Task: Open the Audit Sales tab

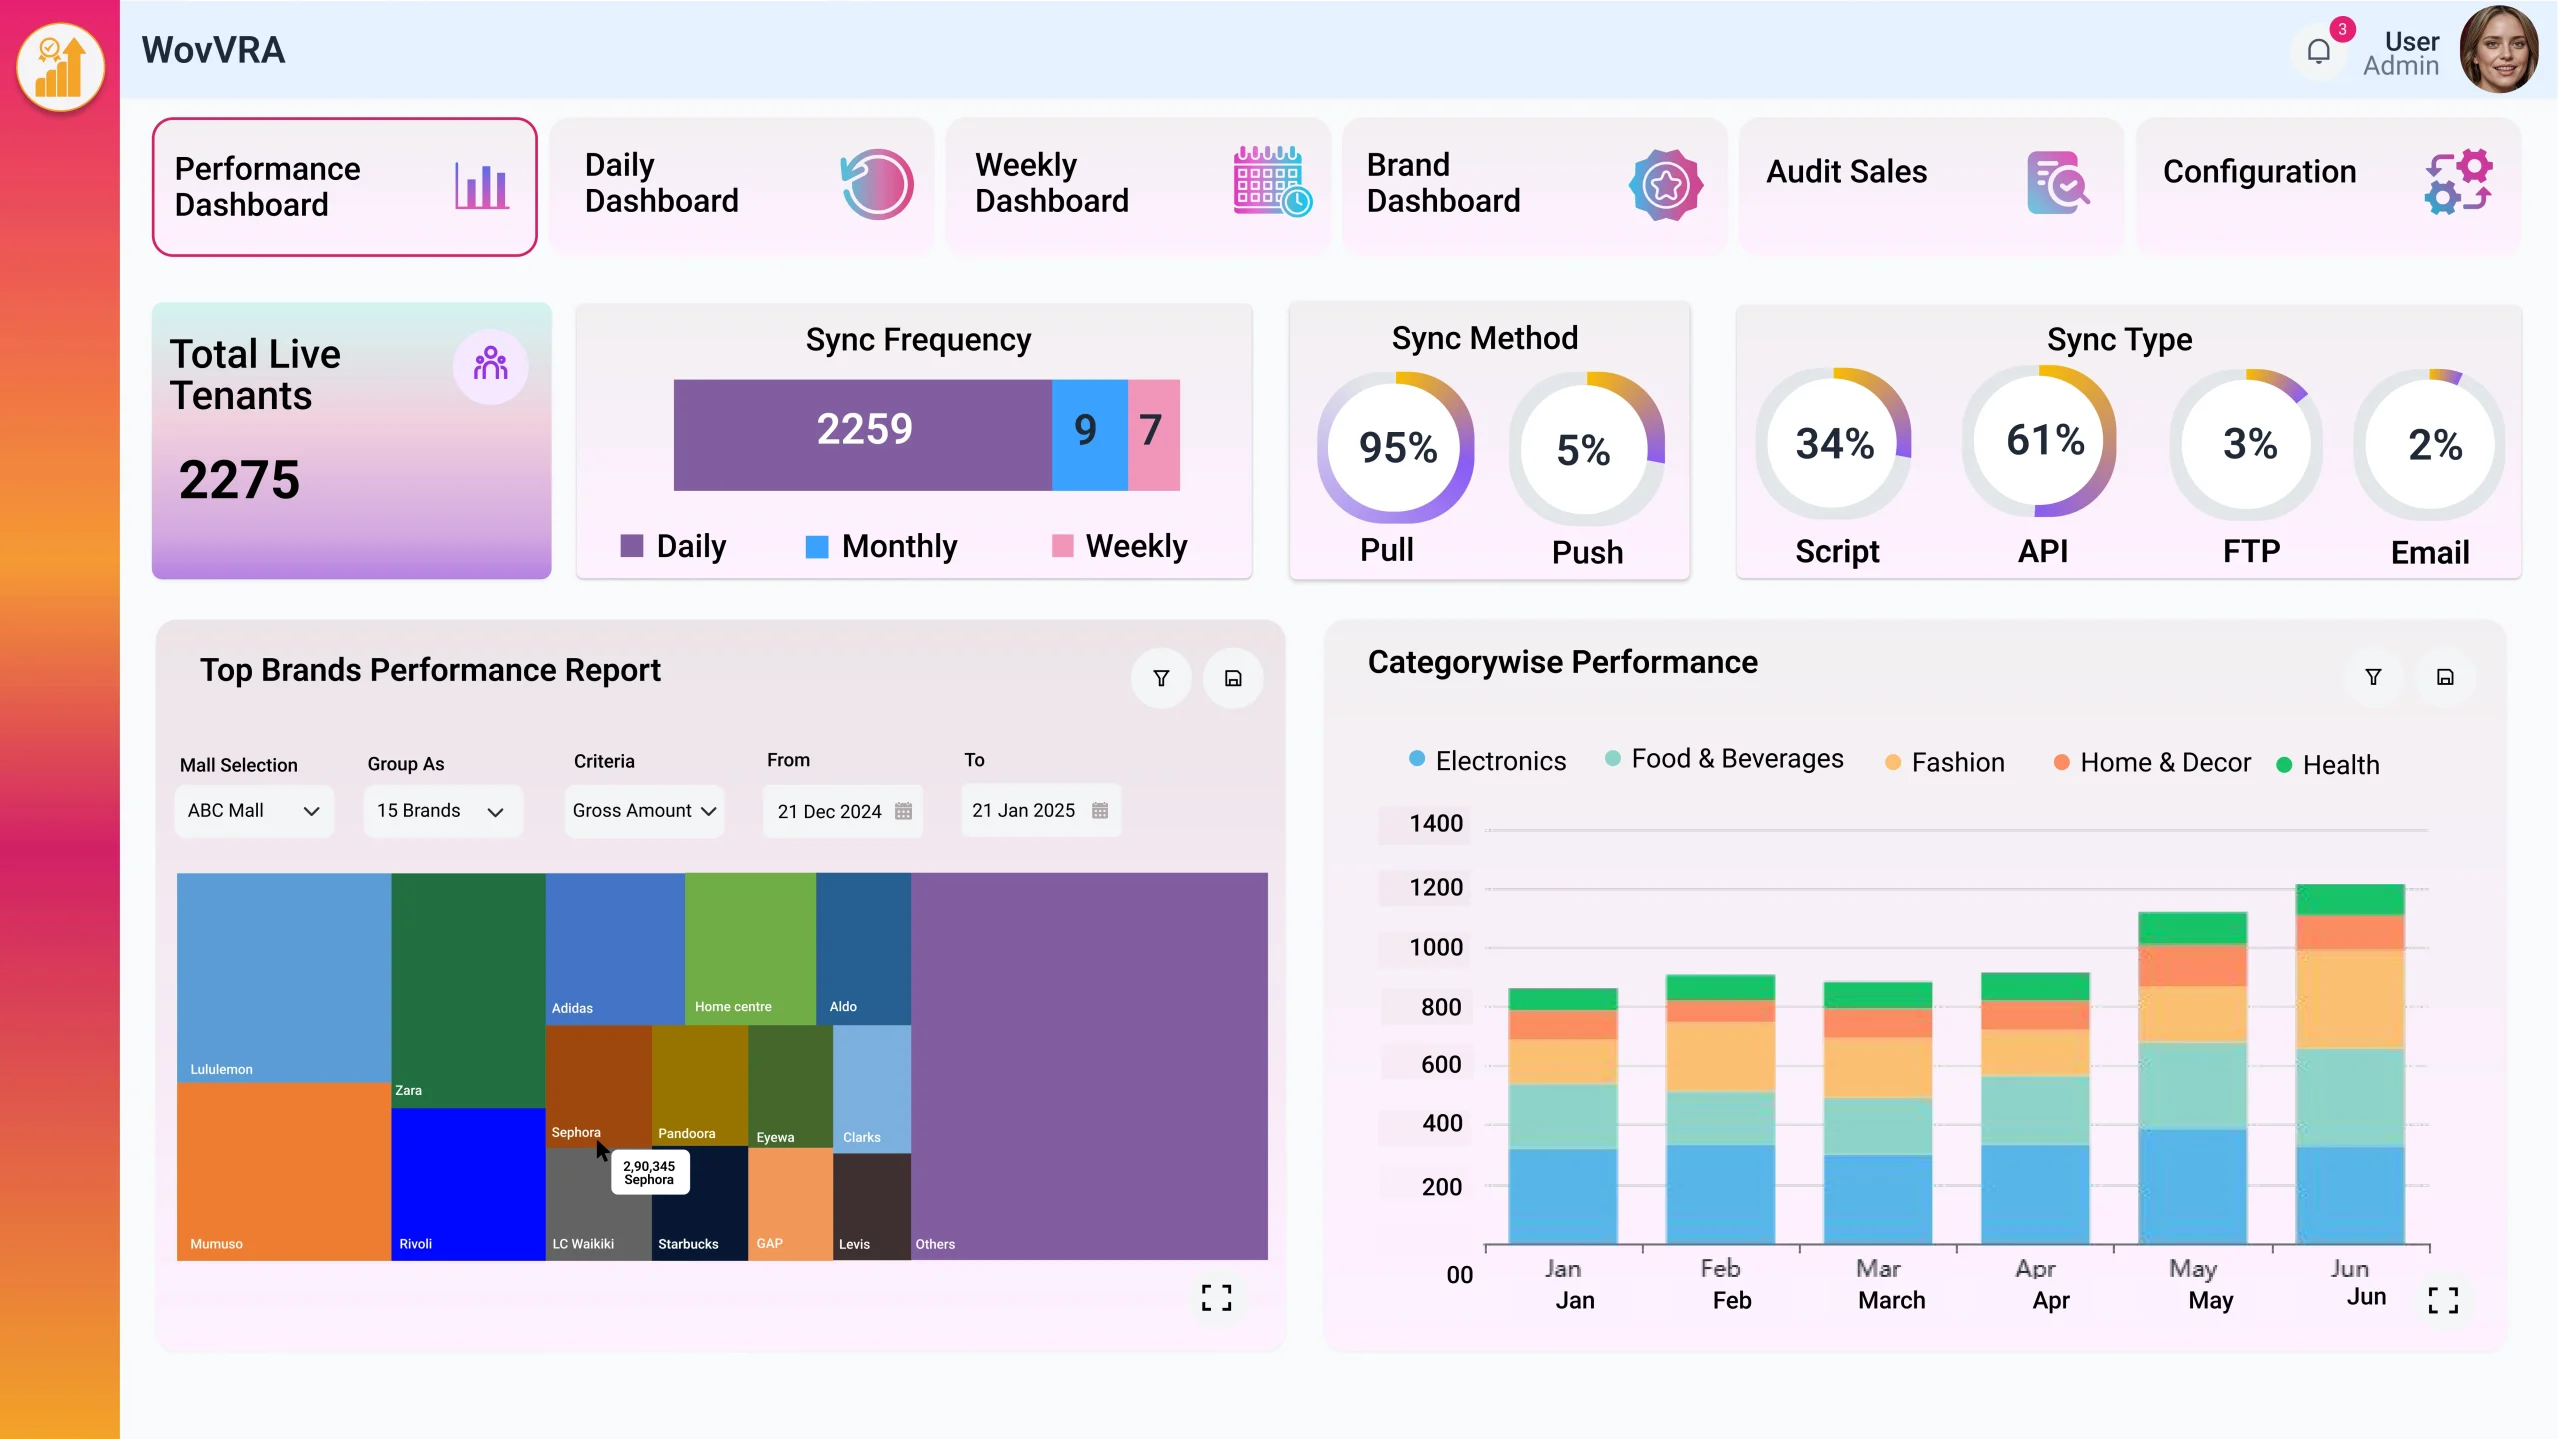Action: click(1929, 185)
